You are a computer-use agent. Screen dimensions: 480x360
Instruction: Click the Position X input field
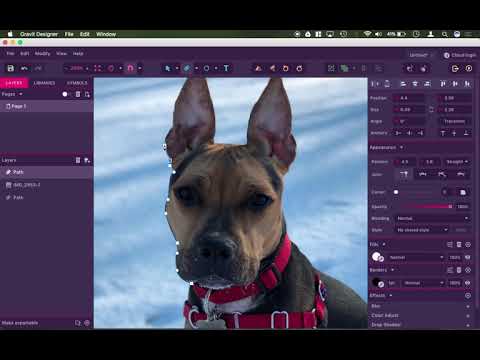(x=409, y=98)
